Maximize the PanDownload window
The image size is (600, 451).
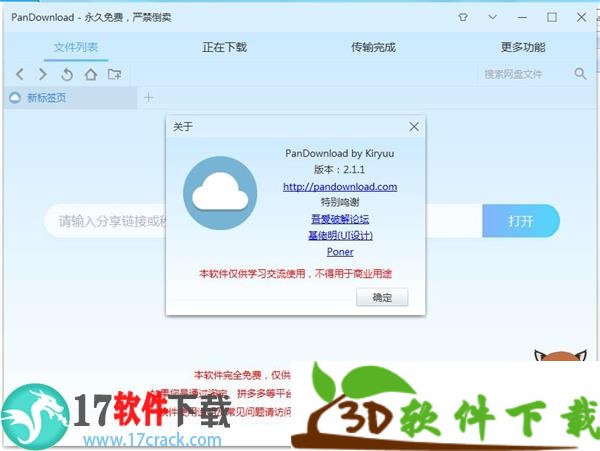[552, 17]
